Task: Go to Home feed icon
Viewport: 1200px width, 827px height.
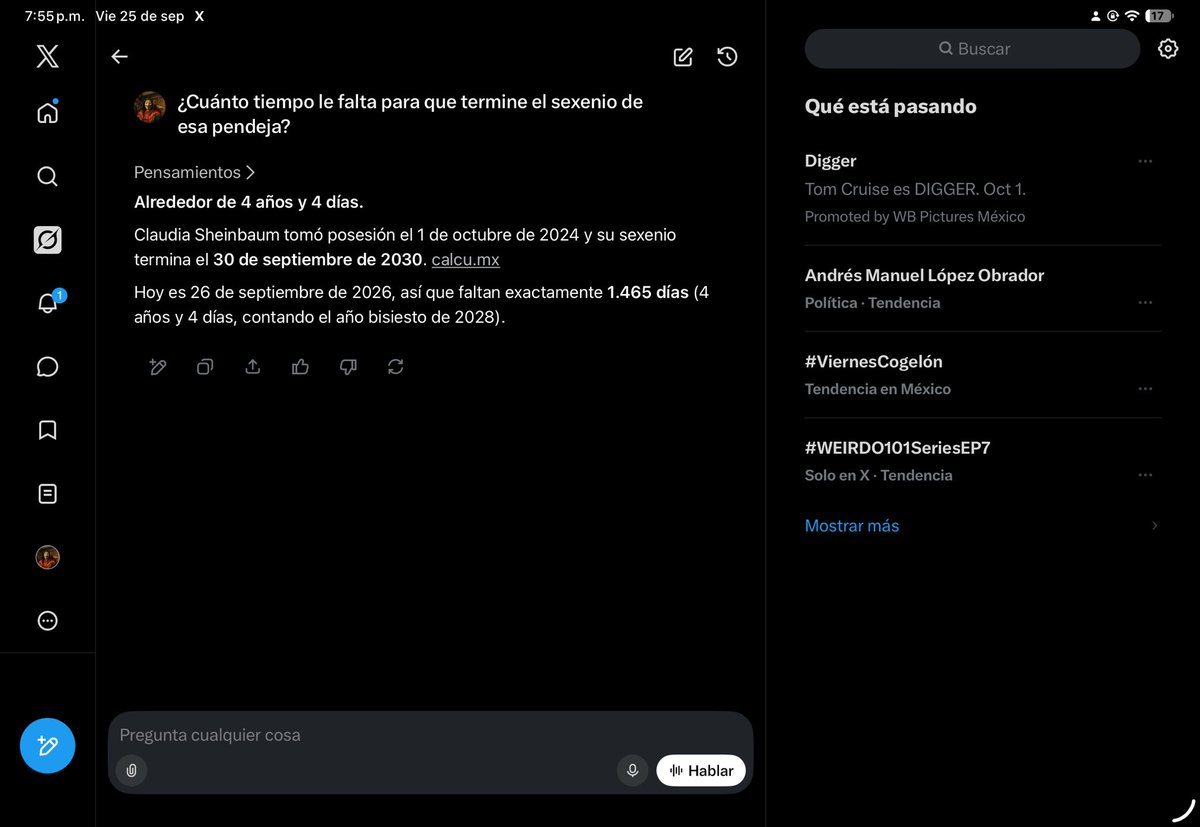Action: click(x=47, y=113)
